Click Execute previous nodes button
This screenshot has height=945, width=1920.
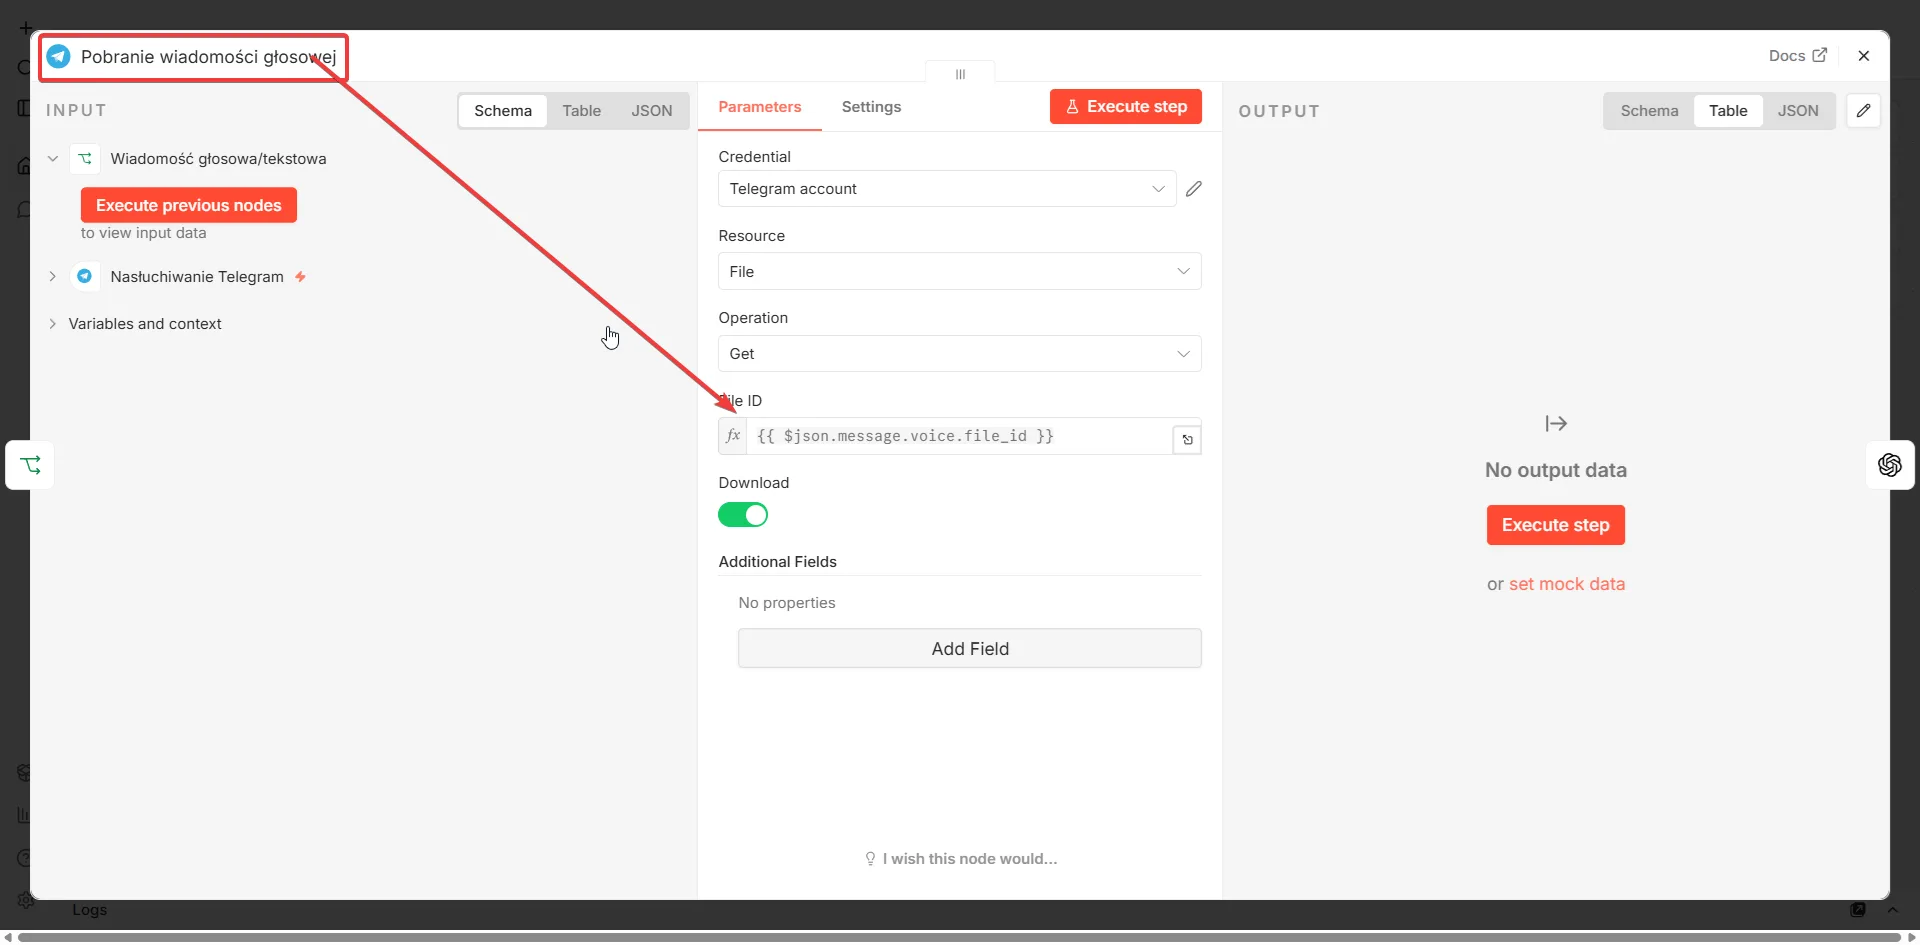[x=189, y=205]
